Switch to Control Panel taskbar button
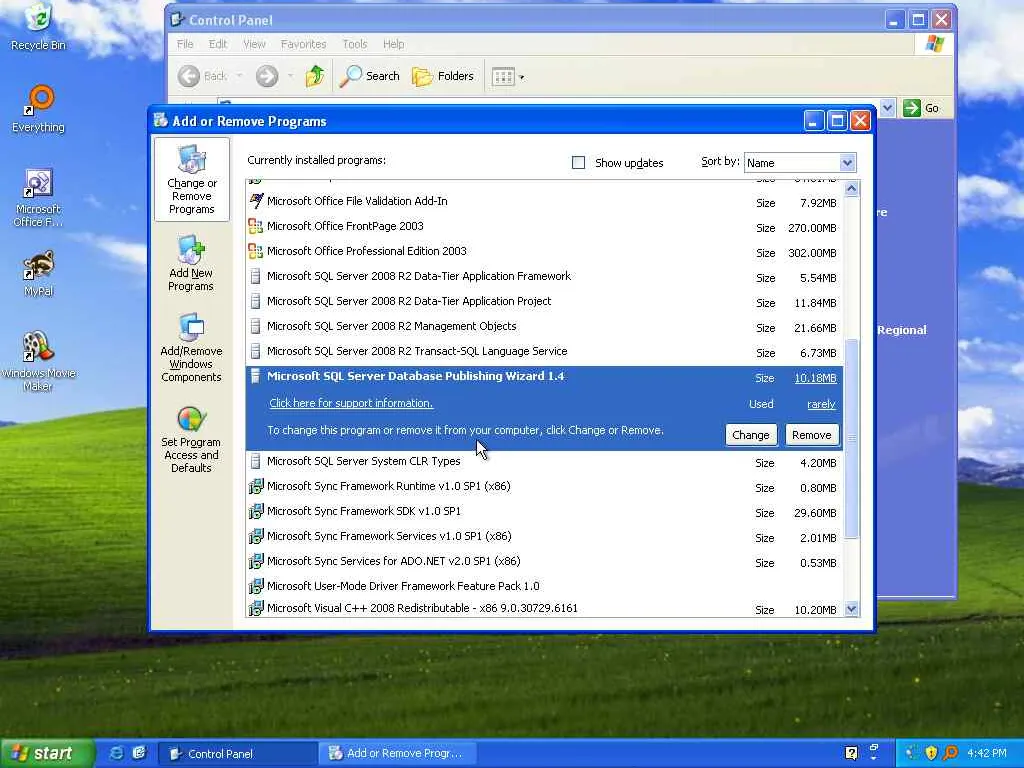Screen dimensions: 1024x768 click(x=238, y=754)
